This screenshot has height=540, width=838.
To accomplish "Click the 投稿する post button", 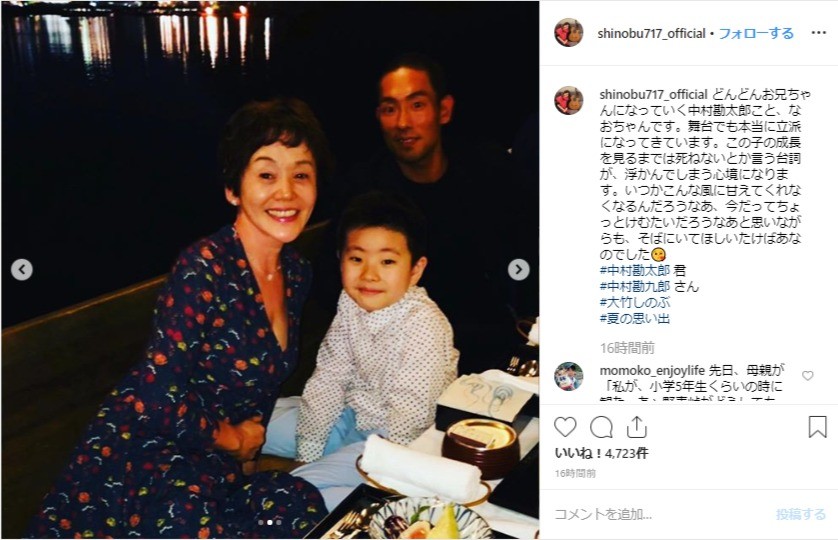I will (801, 514).
